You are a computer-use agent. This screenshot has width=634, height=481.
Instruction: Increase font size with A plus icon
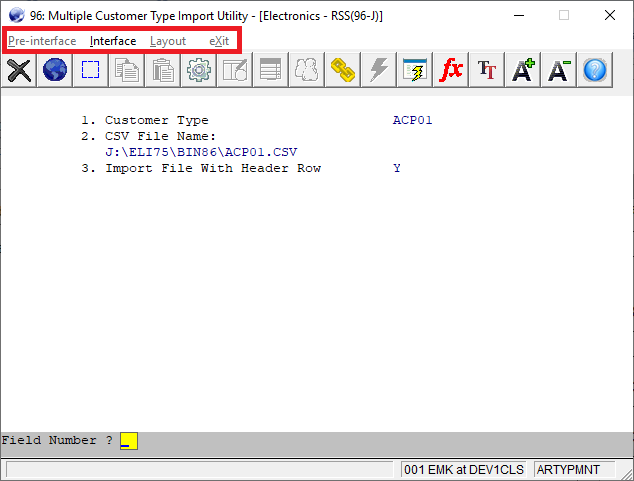(x=522, y=70)
